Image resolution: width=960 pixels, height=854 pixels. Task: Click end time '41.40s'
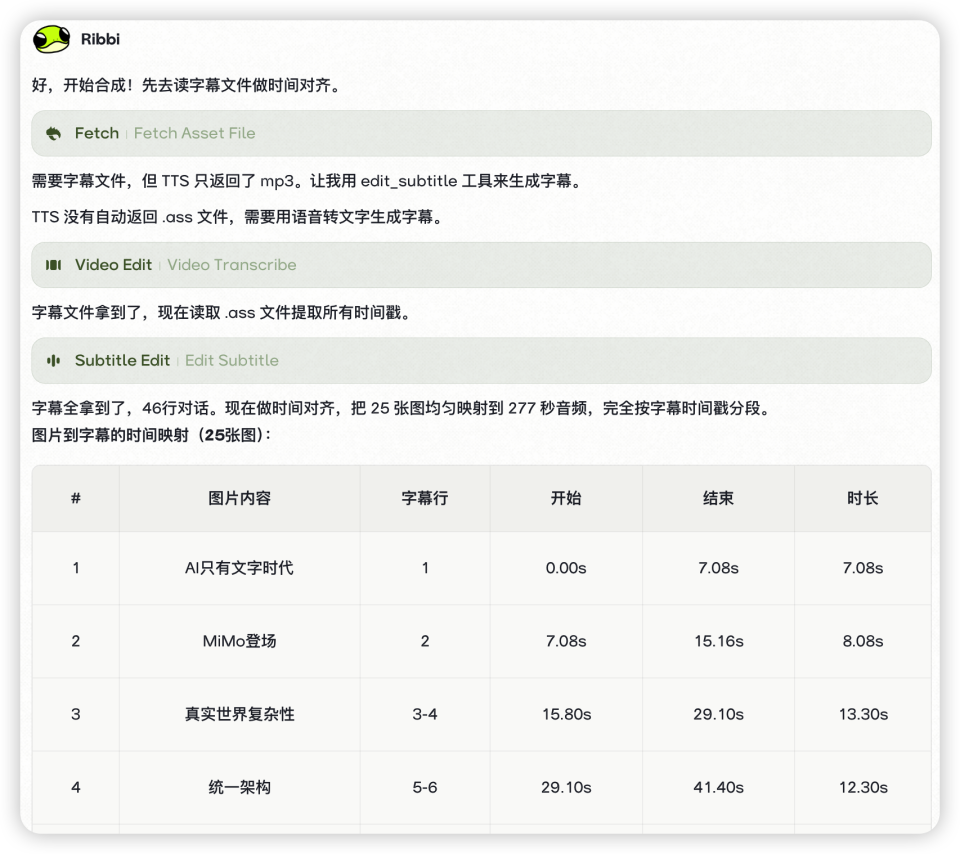[x=718, y=787]
